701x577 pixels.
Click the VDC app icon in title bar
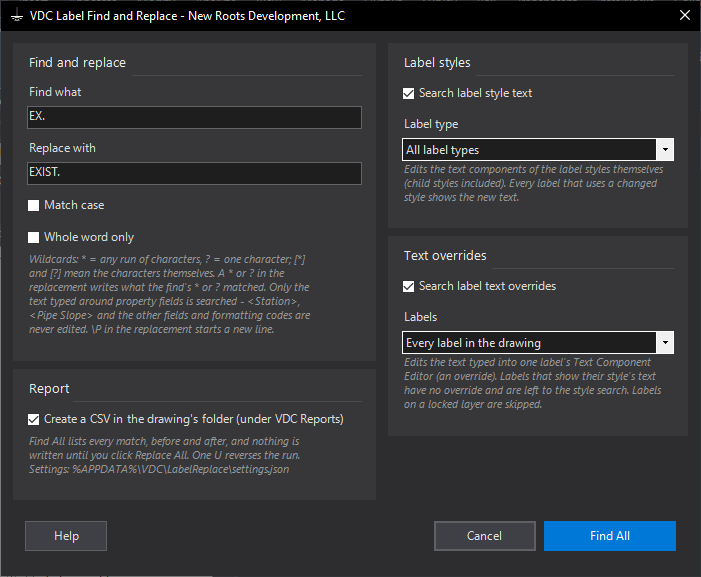click(x=17, y=17)
